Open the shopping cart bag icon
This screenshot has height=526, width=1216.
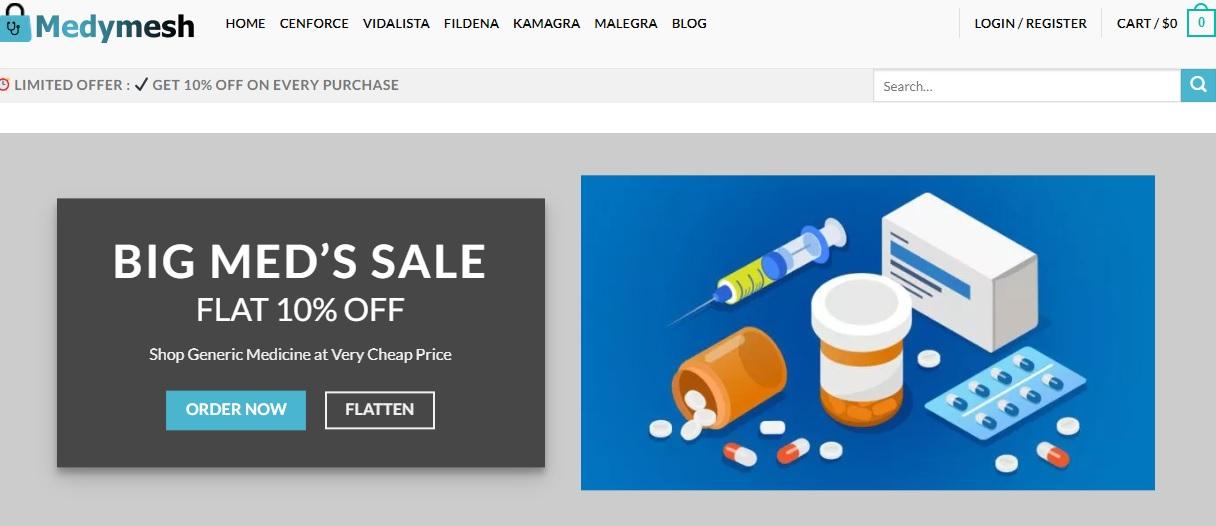[x=1201, y=22]
